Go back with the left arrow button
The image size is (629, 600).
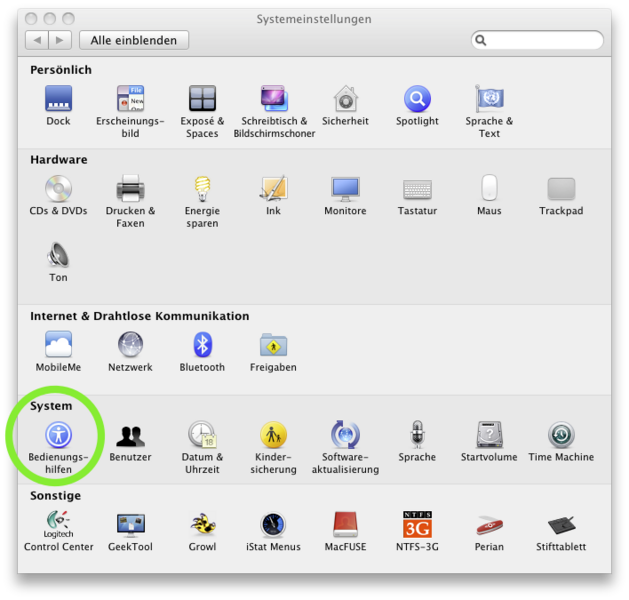click(x=37, y=41)
